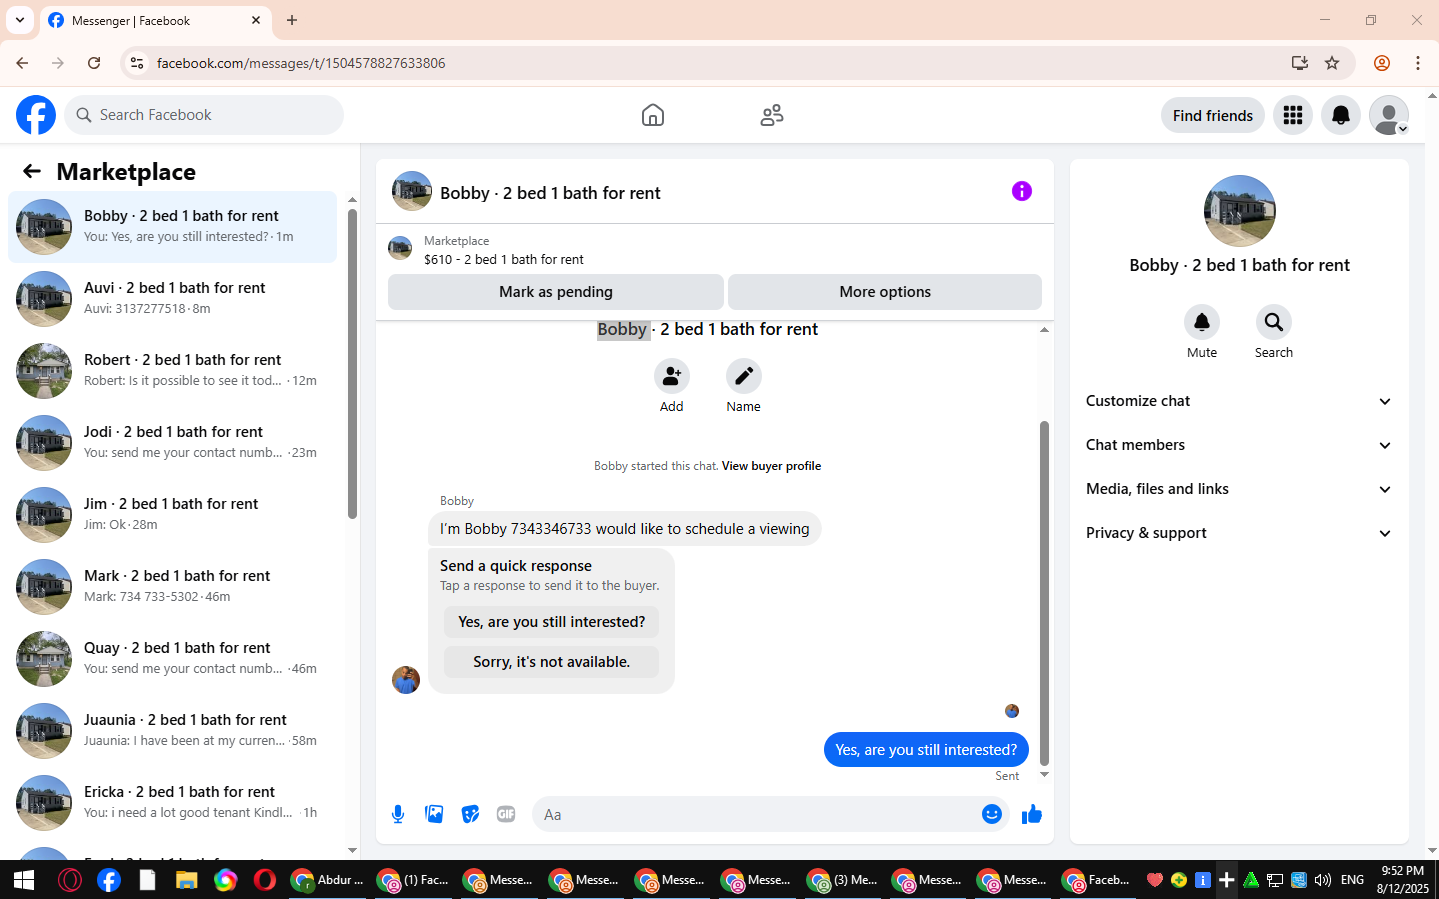Open emoji picker smiley icon

point(992,814)
